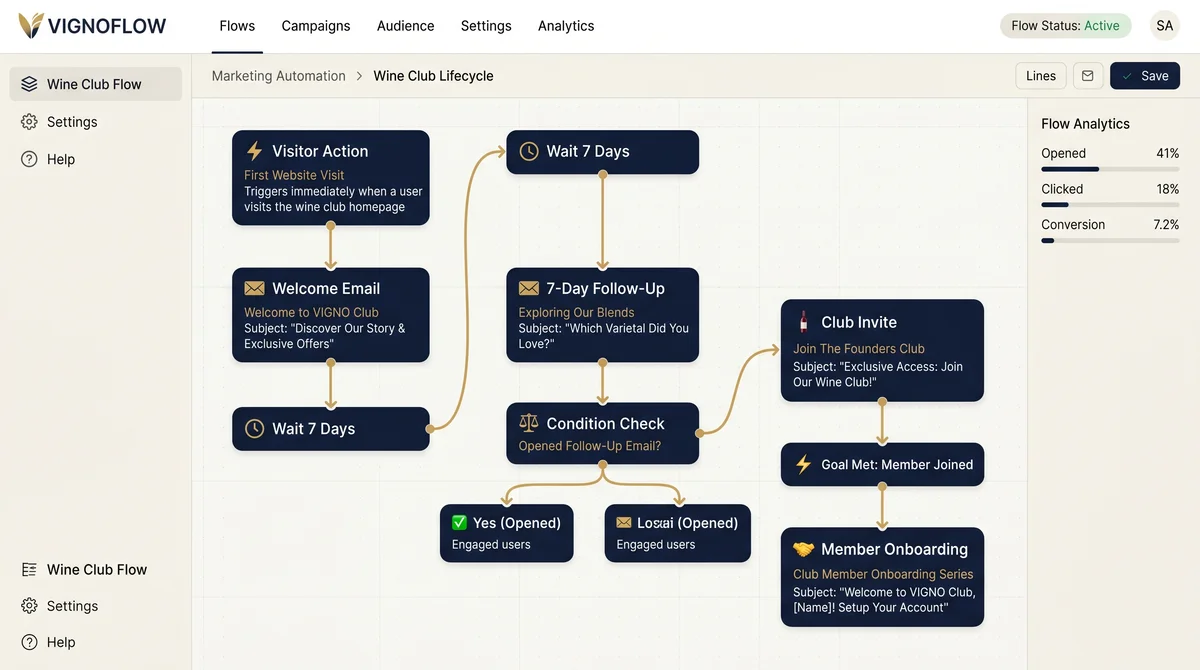View the Analytics tab
This screenshot has width=1200, height=670.
(566, 26)
